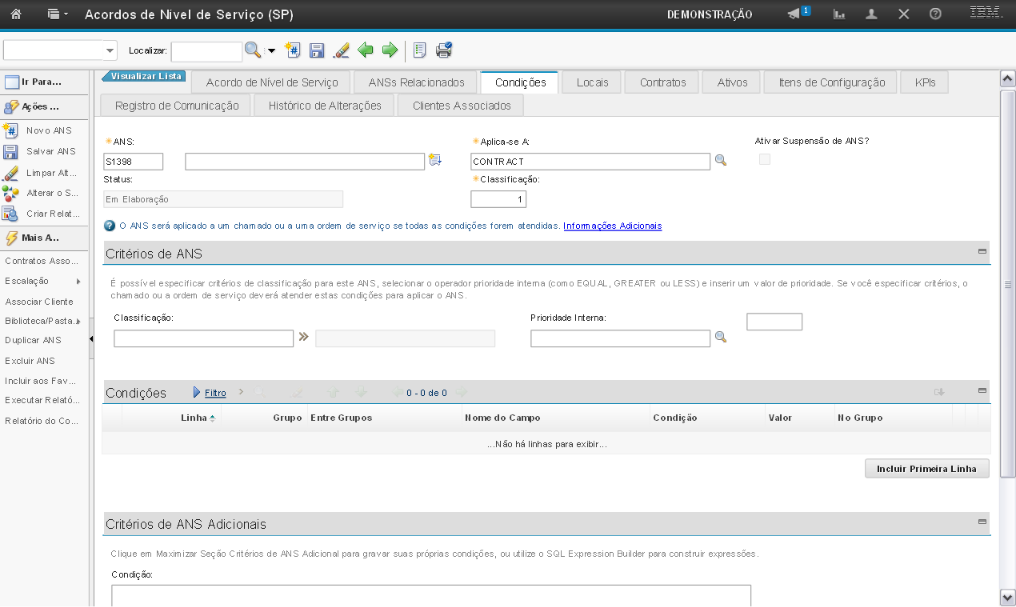The height and width of the screenshot is (607, 1016).
Task: Click the long description icon beside ANS field
Action: click(435, 161)
